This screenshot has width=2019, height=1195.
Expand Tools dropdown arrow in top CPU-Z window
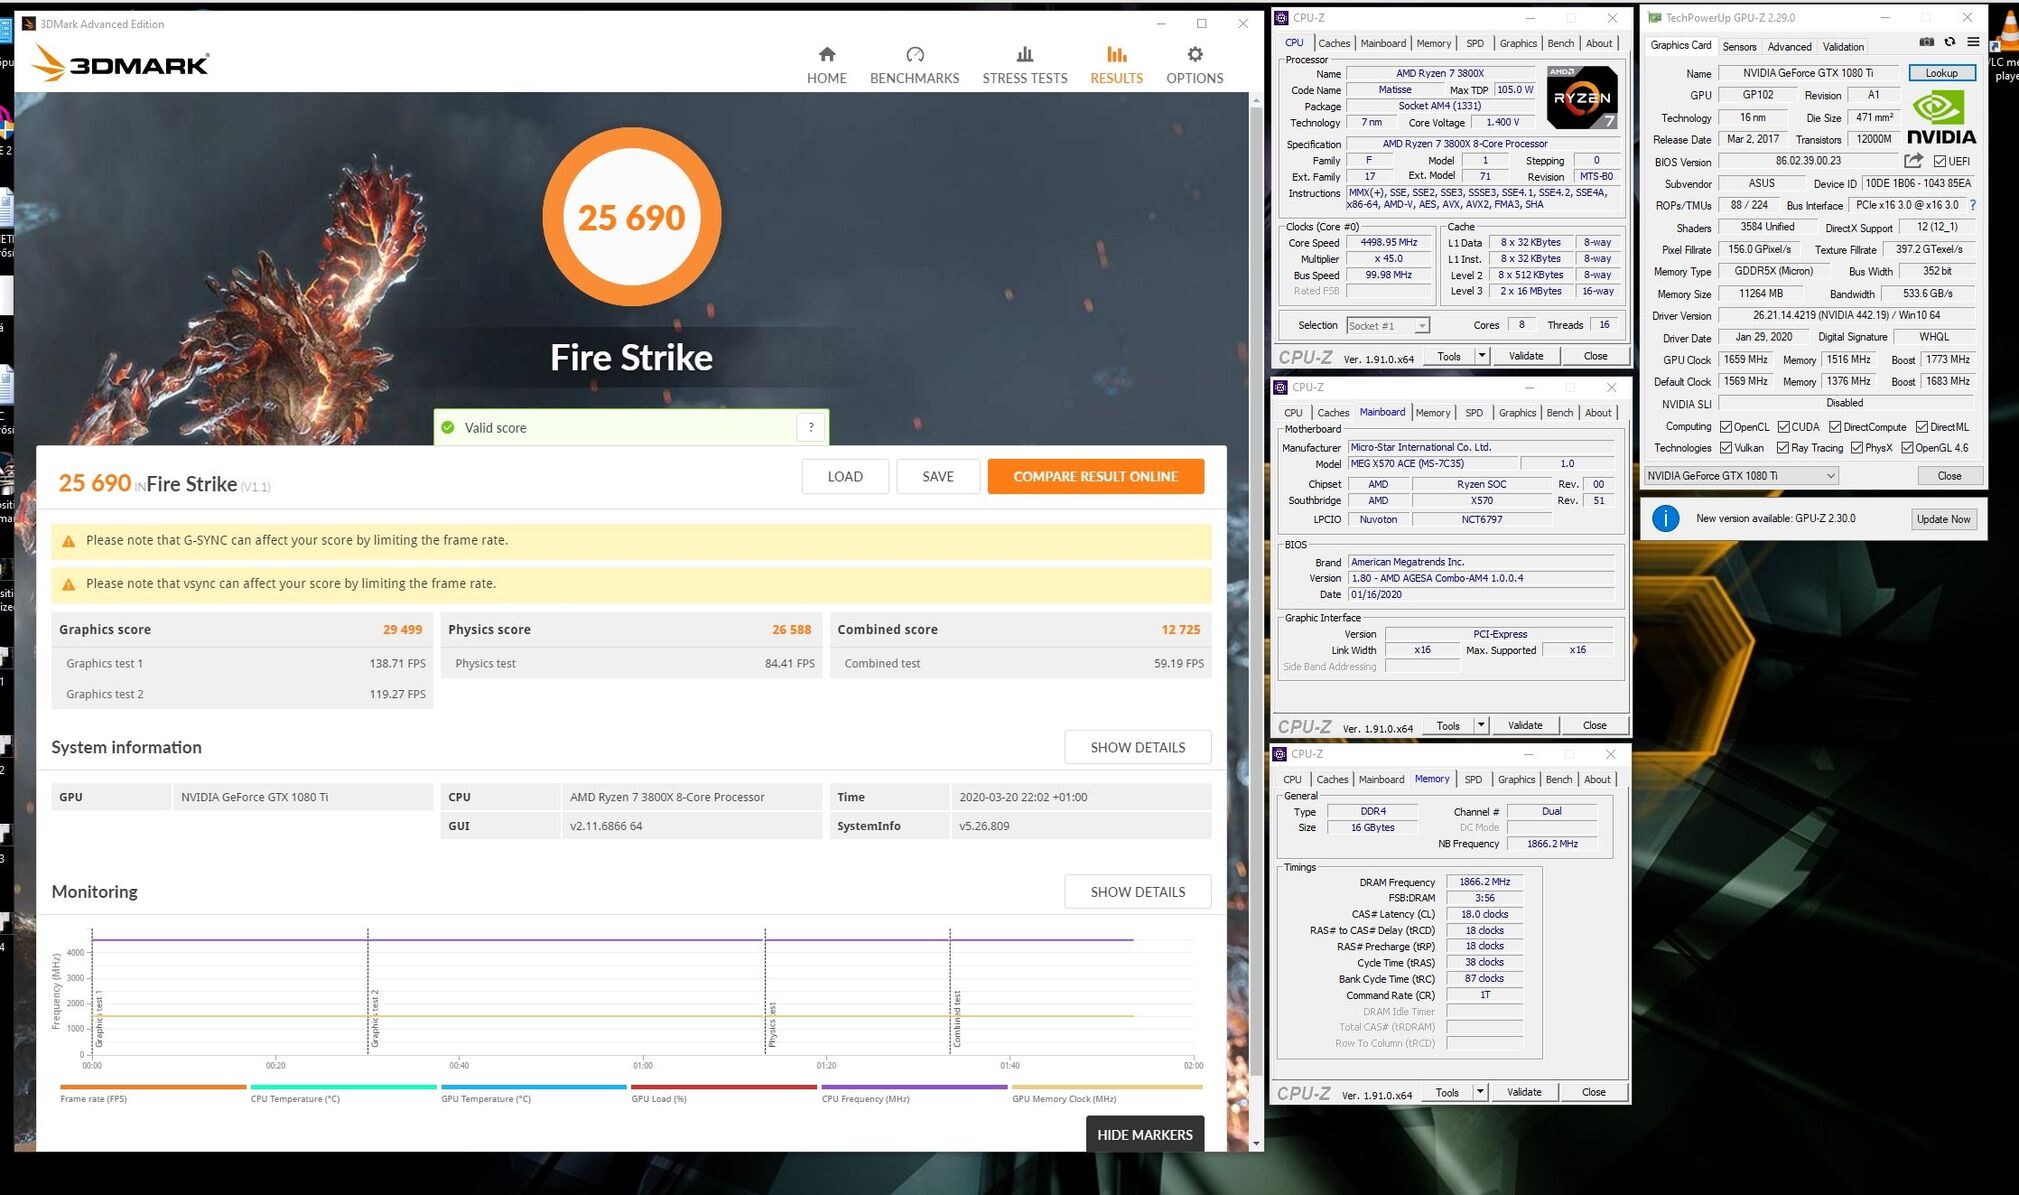[1482, 356]
